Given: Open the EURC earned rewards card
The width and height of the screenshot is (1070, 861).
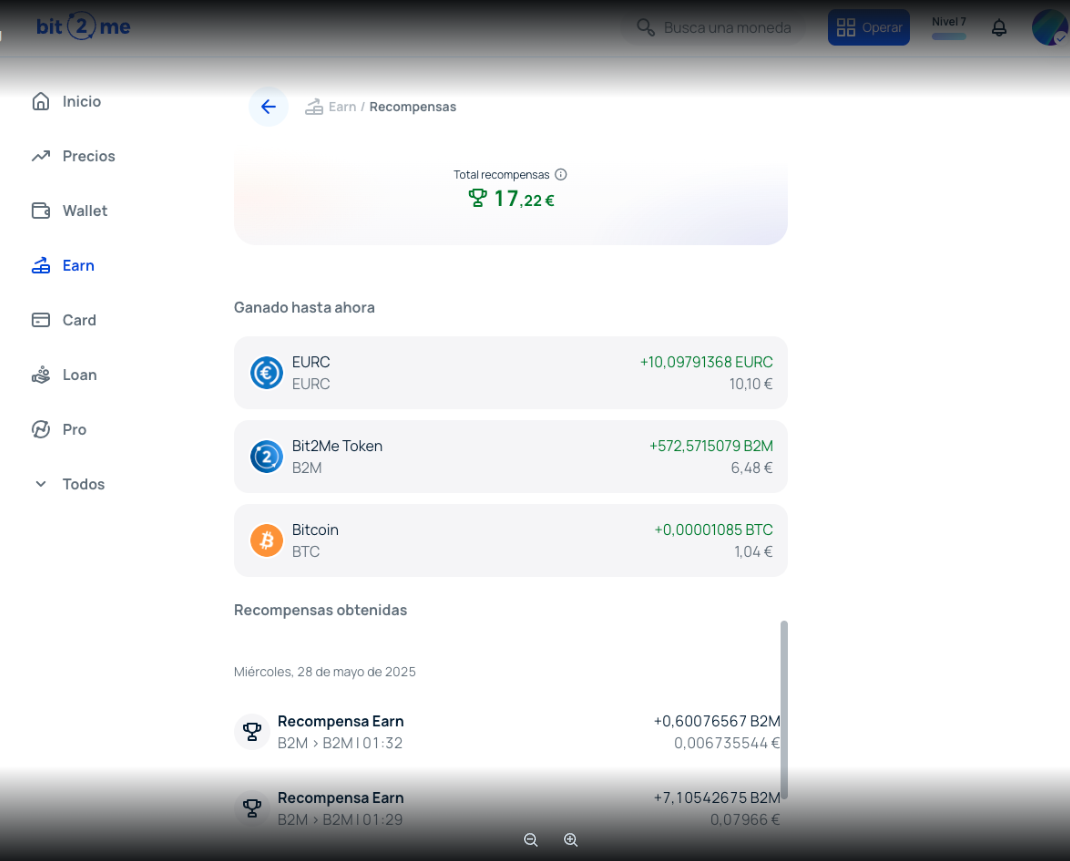Looking at the screenshot, I should coord(510,373).
